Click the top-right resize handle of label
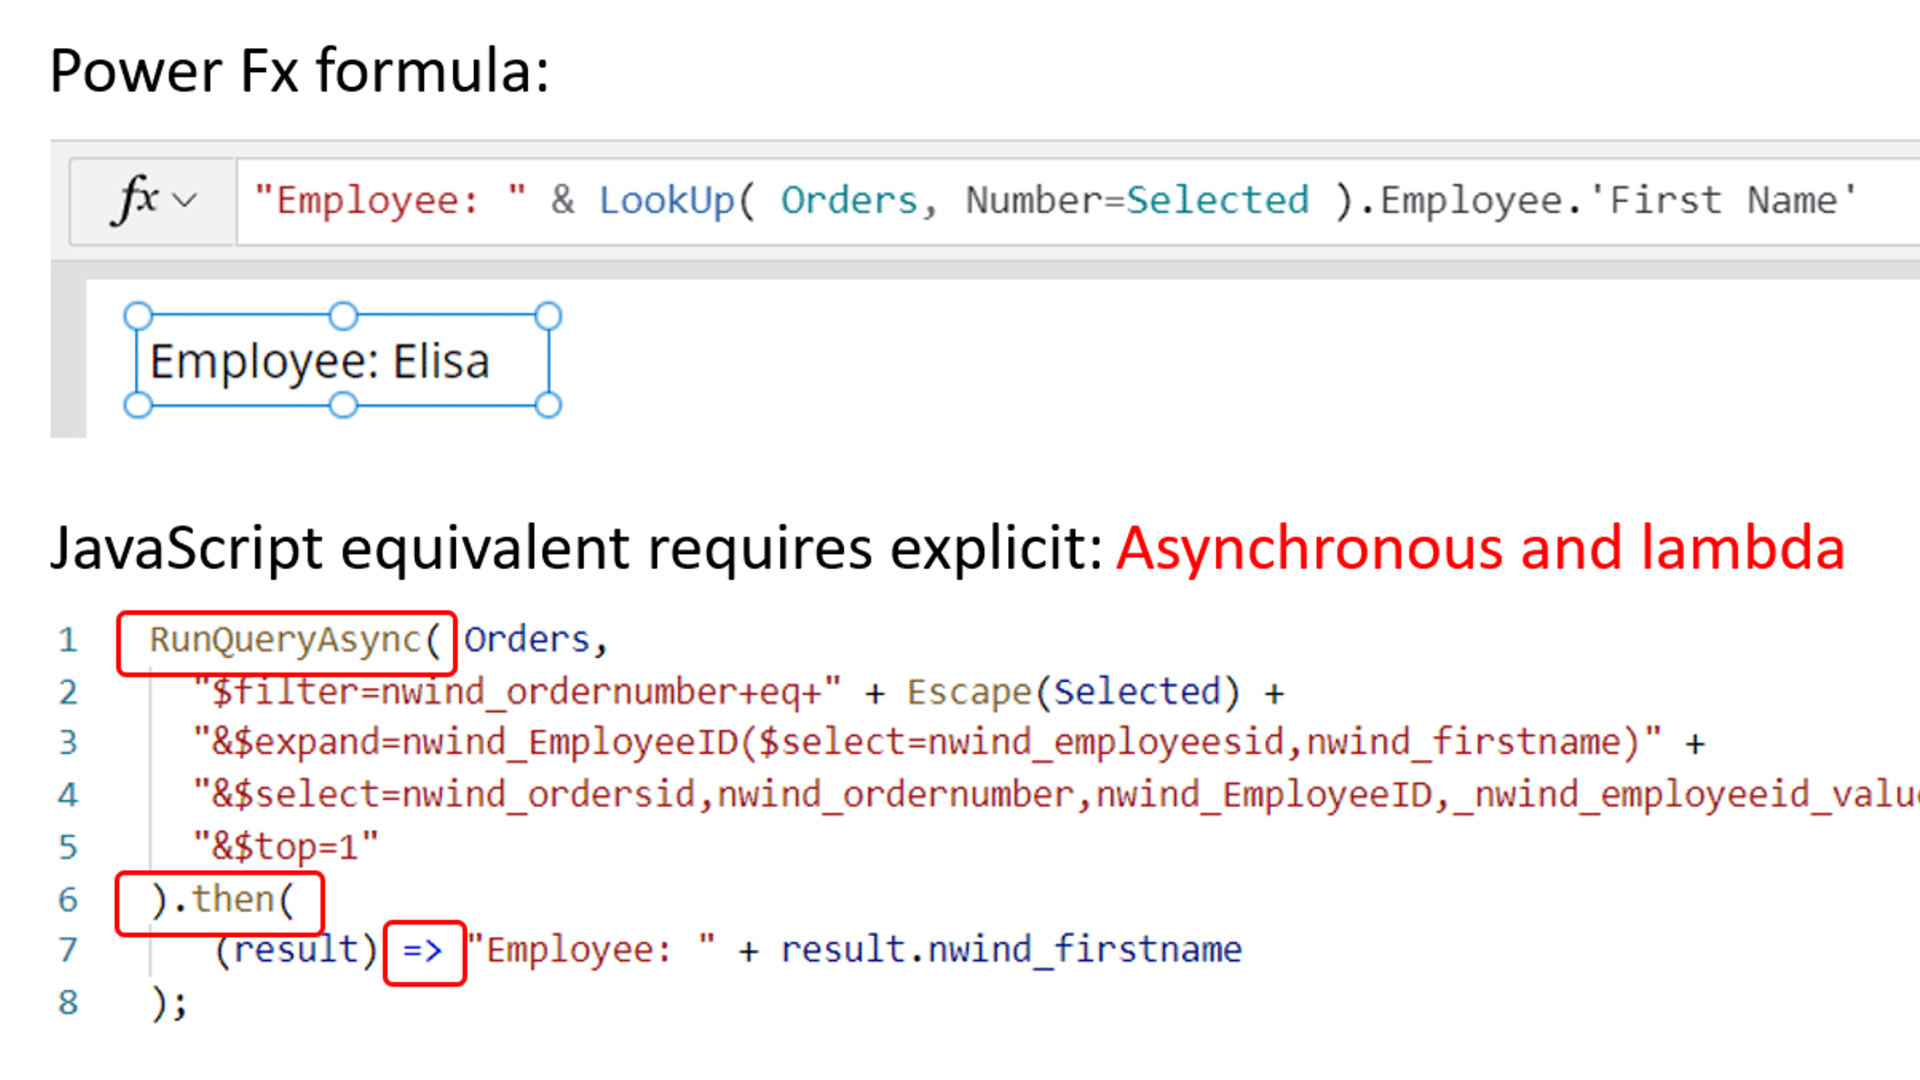The image size is (1920, 1080). click(x=548, y=317)
